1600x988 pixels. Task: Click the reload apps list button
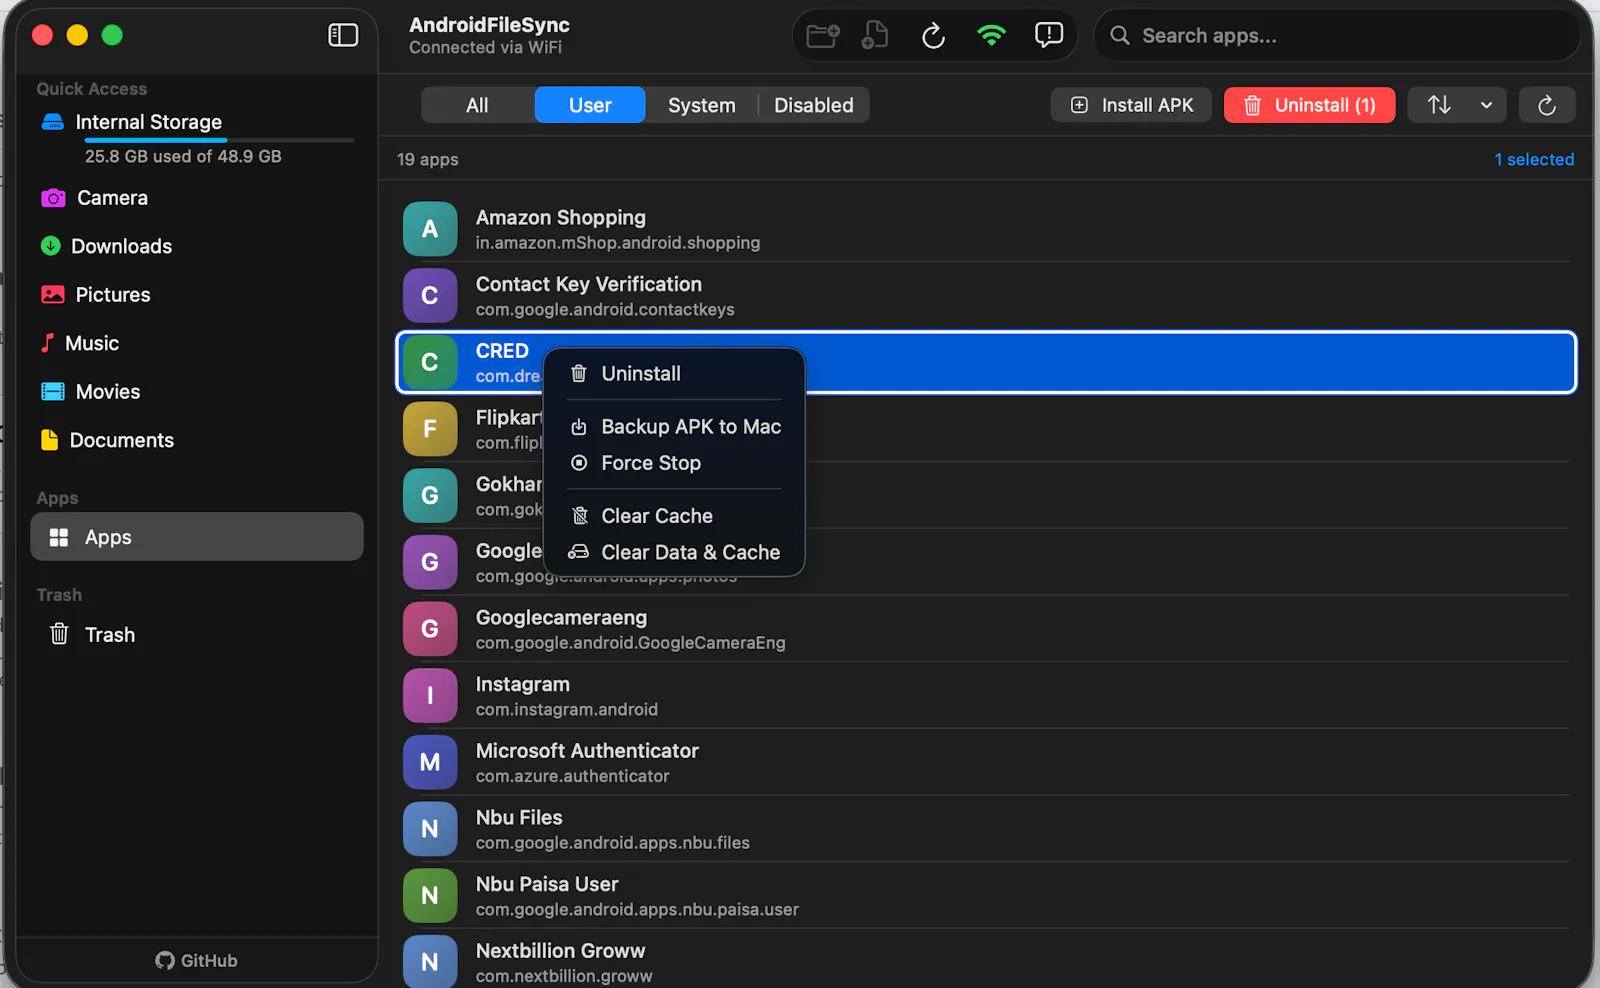(1547, 105)
